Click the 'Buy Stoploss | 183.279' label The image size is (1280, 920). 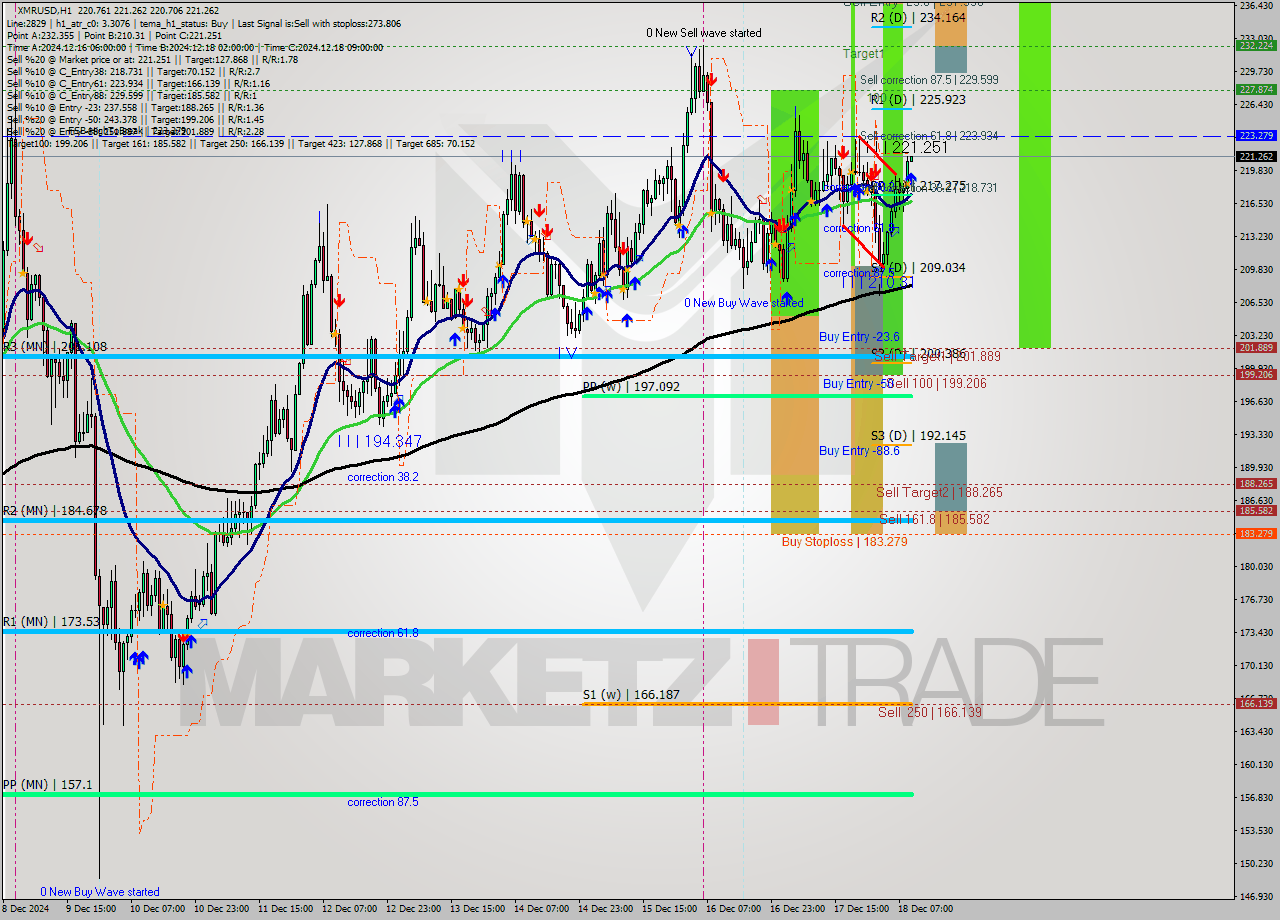[x=845, y=541]
